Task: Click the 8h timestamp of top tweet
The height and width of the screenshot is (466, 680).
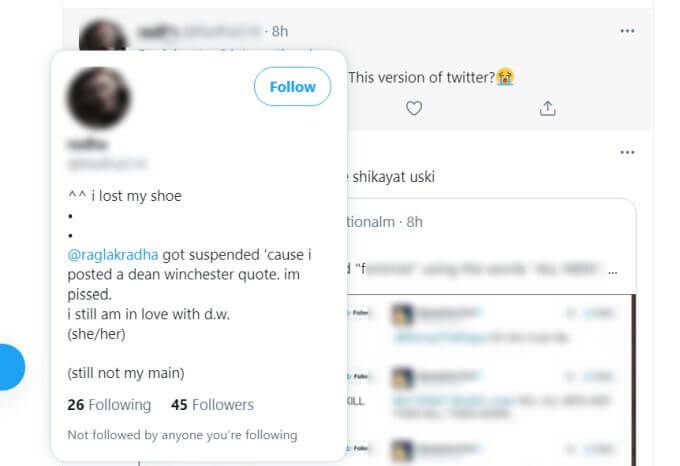Action: click(280, 31)
